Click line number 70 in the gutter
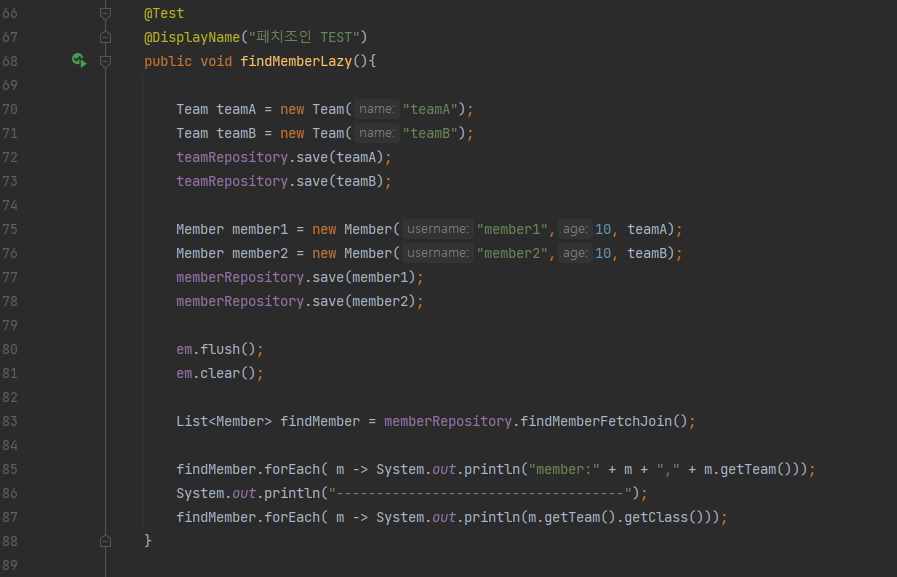The height and width of the screenshot is (577, 897). 10,109
